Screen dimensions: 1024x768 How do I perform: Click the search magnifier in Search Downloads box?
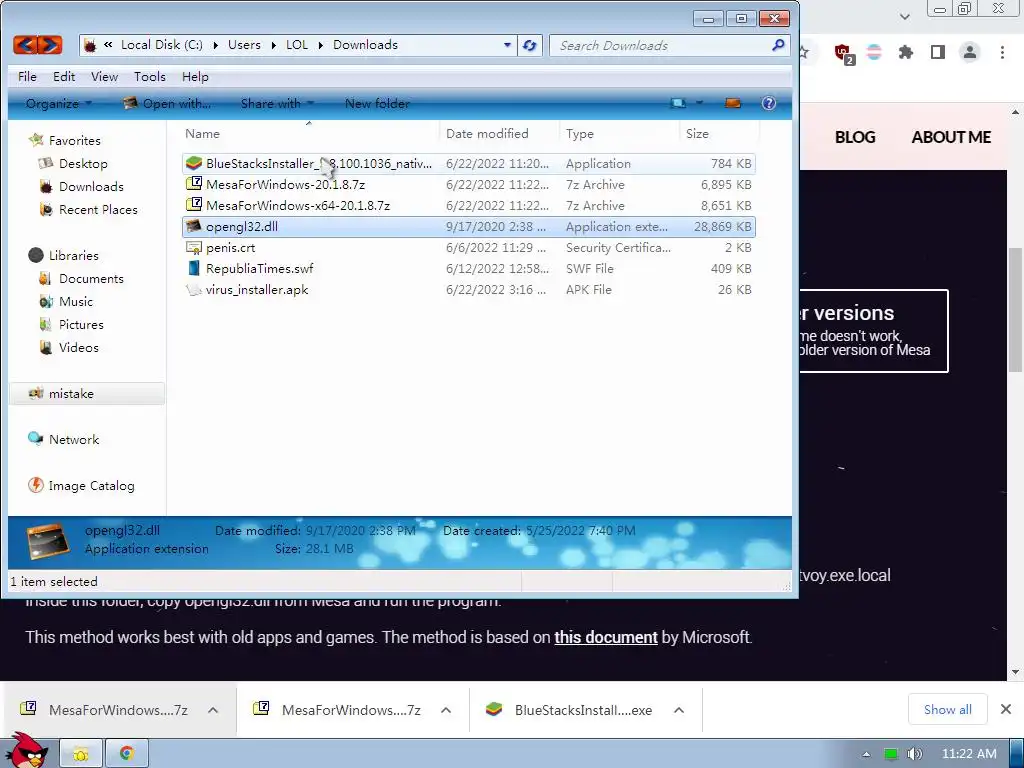point(778,45)
